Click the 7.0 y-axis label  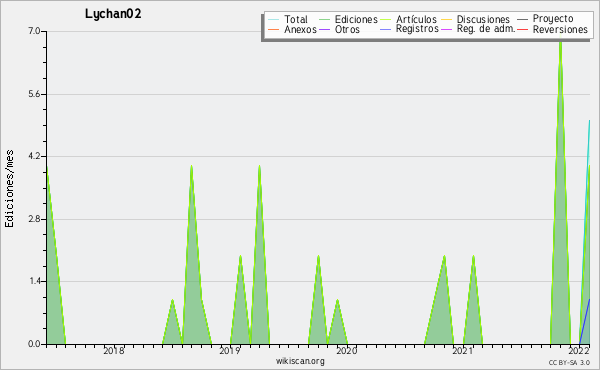tap(34, 31)
